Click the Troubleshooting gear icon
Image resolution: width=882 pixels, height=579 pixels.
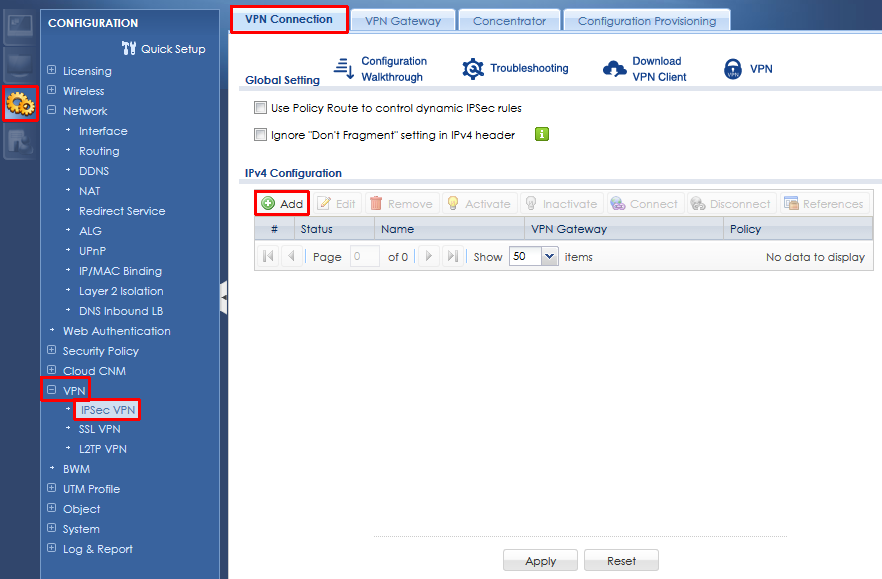point(473,68)
